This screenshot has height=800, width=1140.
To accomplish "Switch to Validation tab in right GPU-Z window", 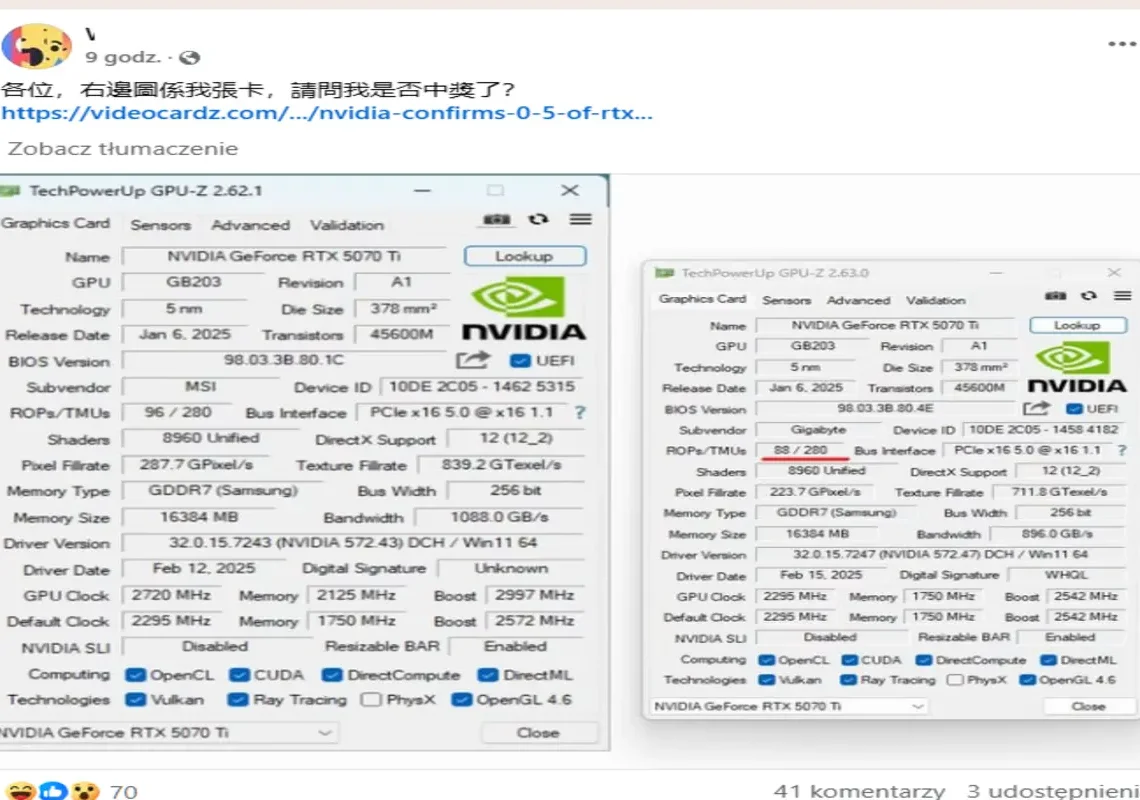I will (936, 300).
